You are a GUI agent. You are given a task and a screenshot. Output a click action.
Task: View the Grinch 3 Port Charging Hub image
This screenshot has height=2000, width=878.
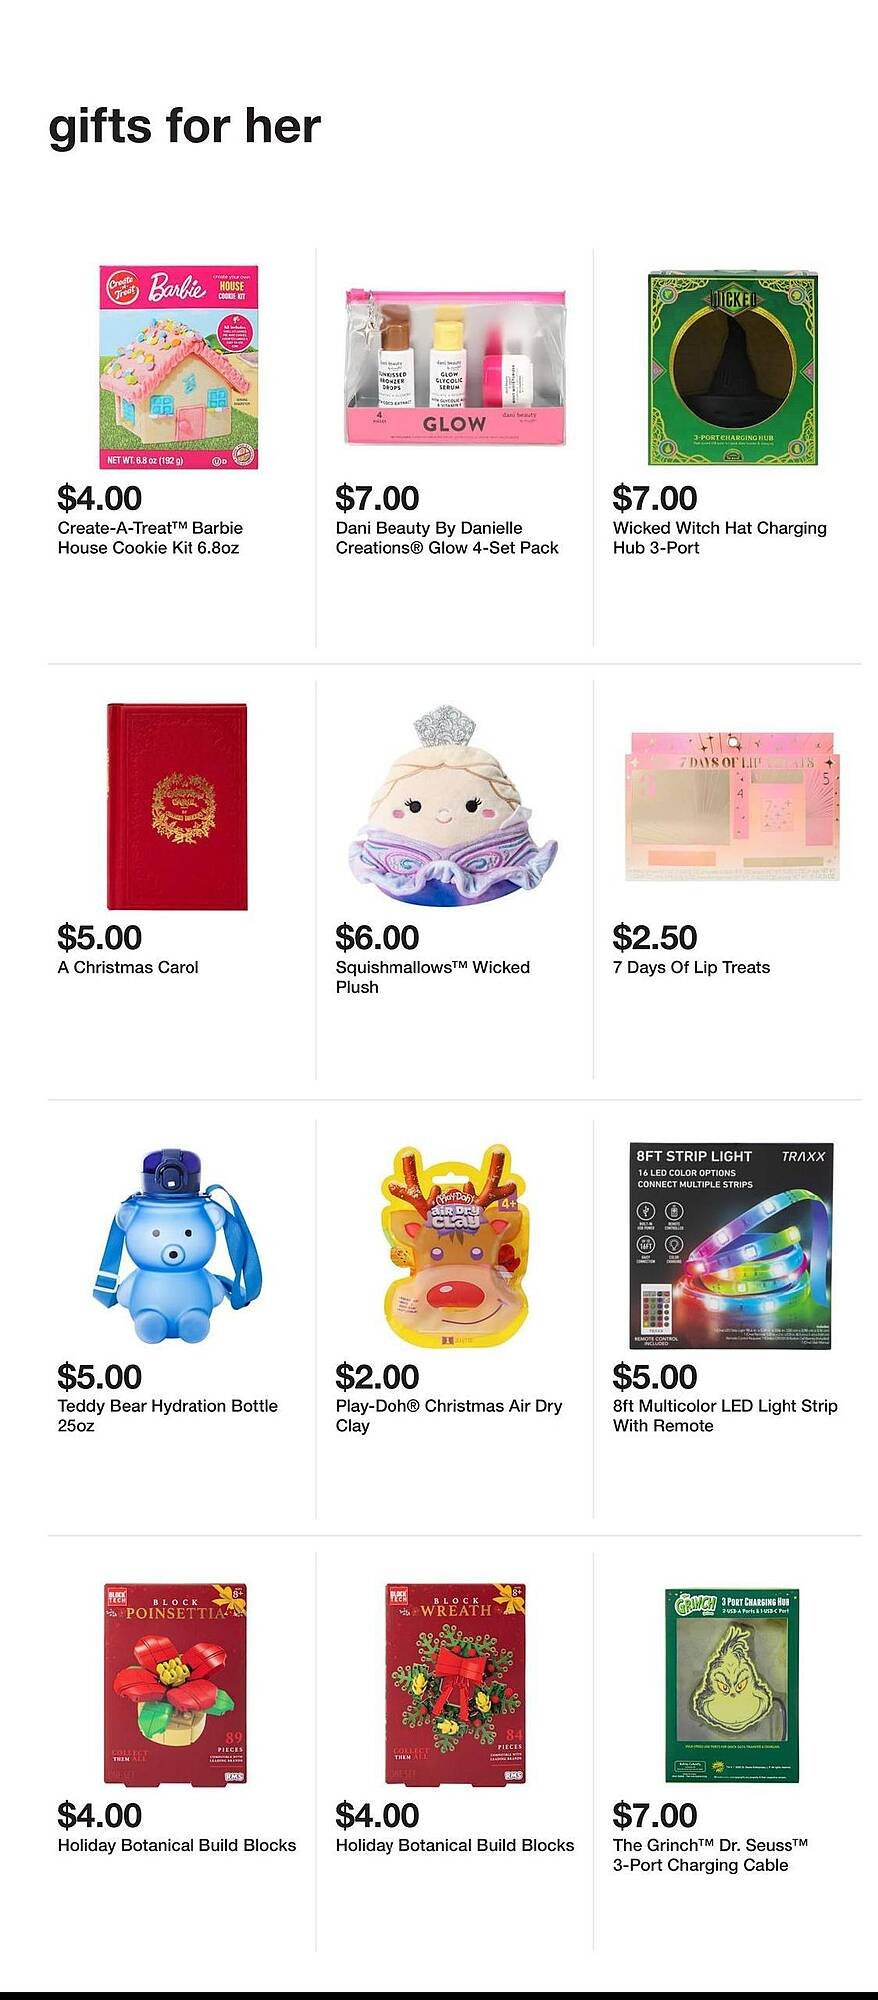[733, 1685]
